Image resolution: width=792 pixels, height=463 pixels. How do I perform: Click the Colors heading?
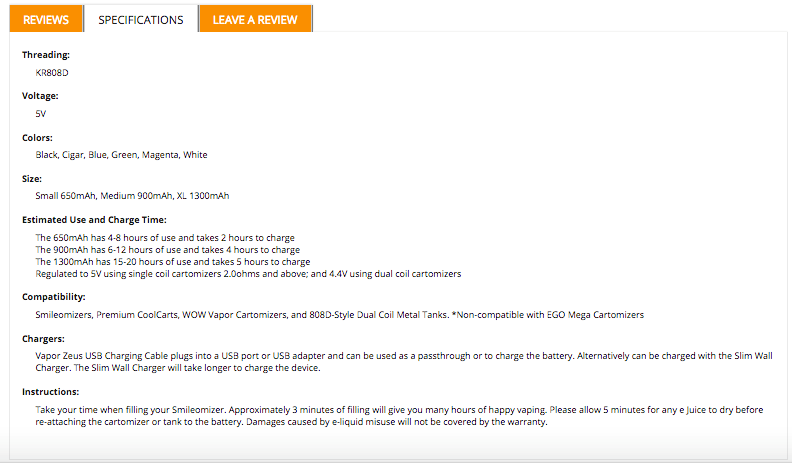pos(37,138)
